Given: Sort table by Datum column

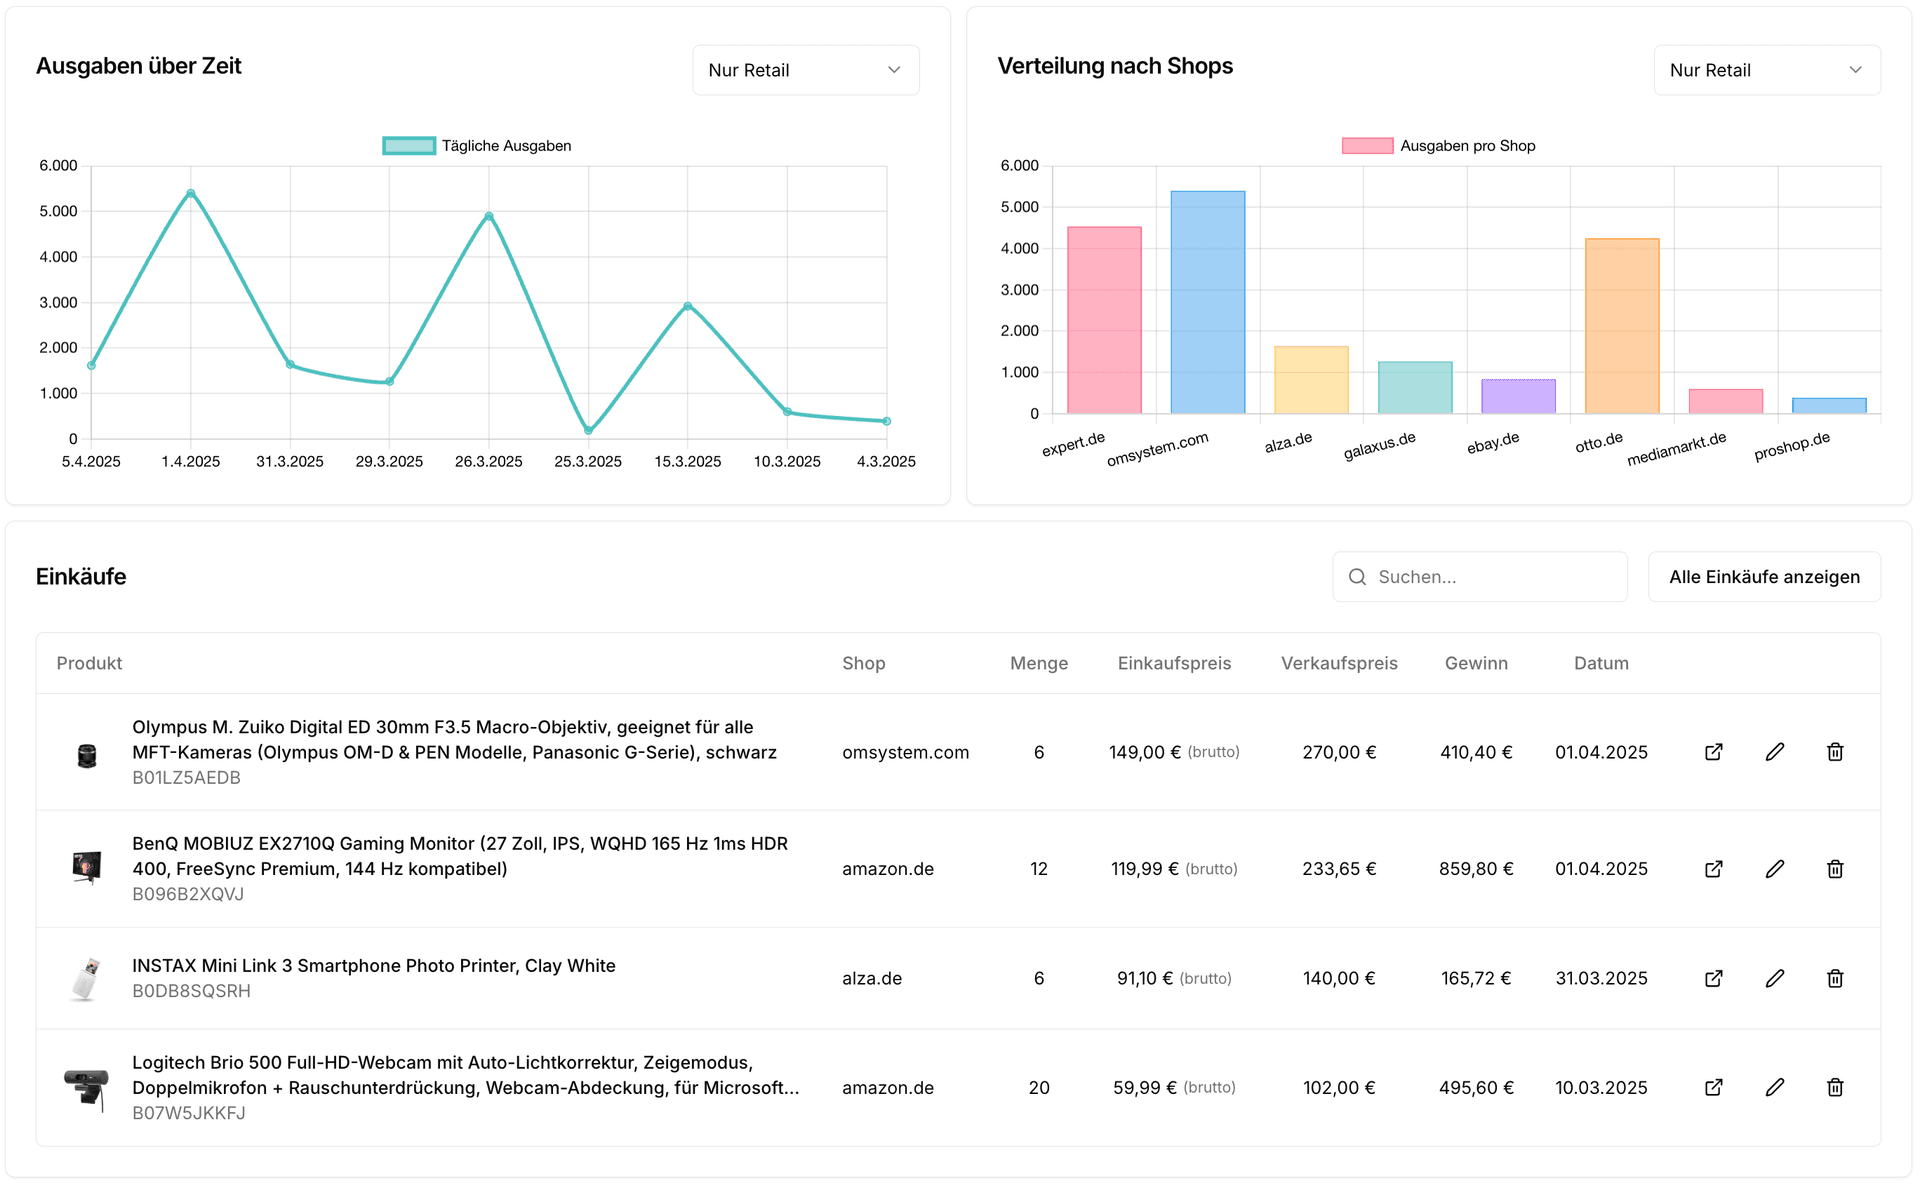Looking at the screenshot, I should pos(1601,663).
